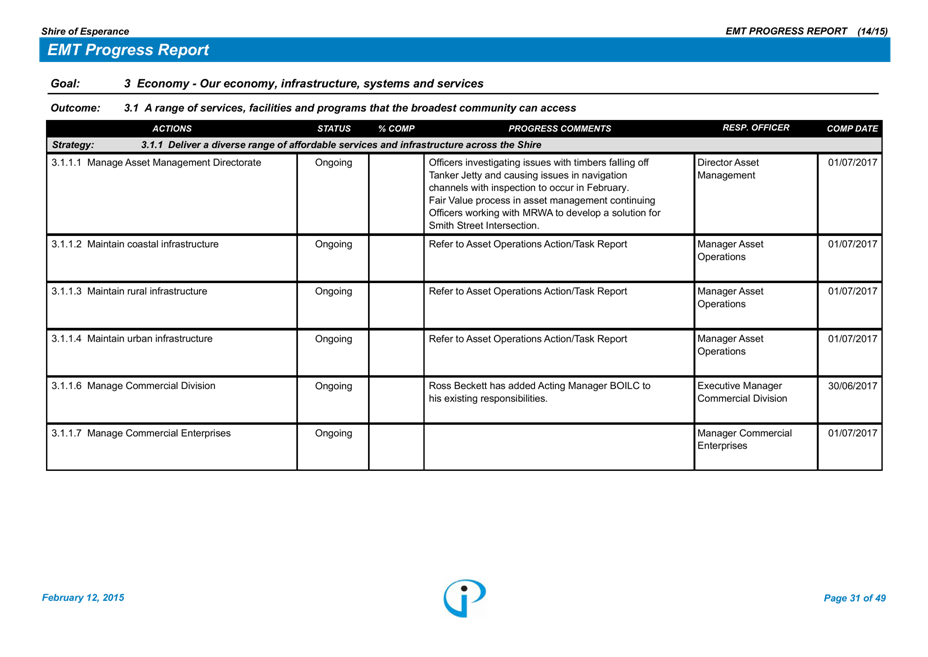Select the ACTIONS column header
This screenshot has height=657, width=928.
click(172, 129)
